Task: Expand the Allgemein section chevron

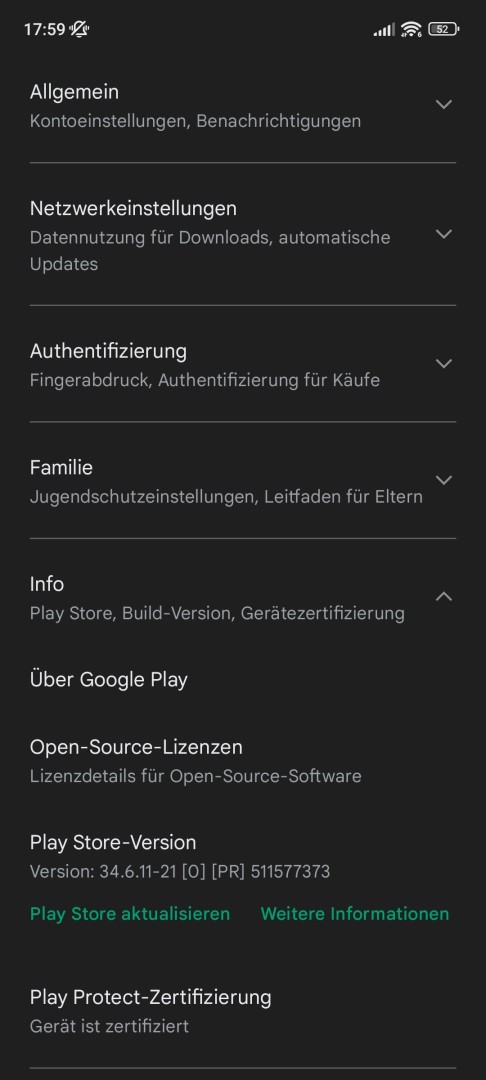Action: coord(444,105)
